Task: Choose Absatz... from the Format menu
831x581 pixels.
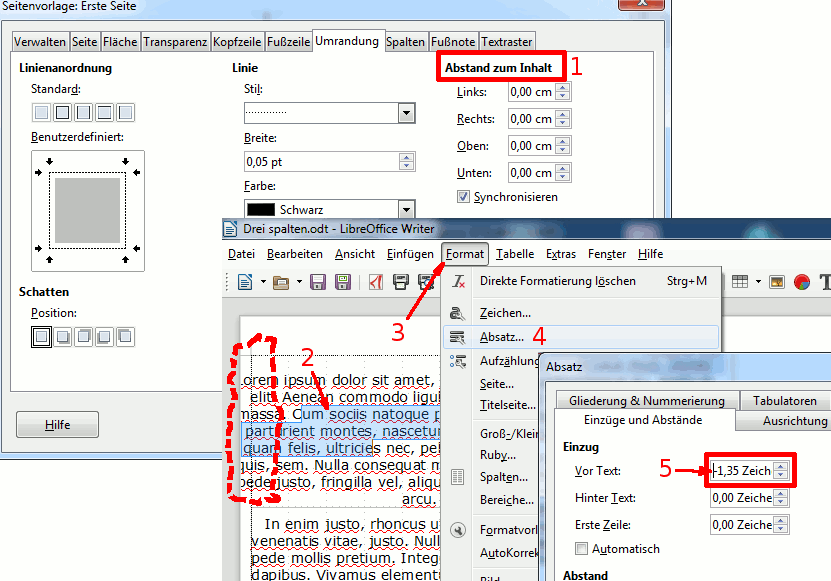Action: 581,337
